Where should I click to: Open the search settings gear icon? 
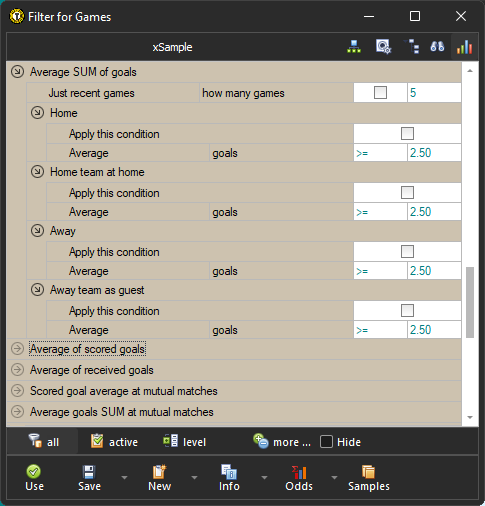tap(383, 47)
